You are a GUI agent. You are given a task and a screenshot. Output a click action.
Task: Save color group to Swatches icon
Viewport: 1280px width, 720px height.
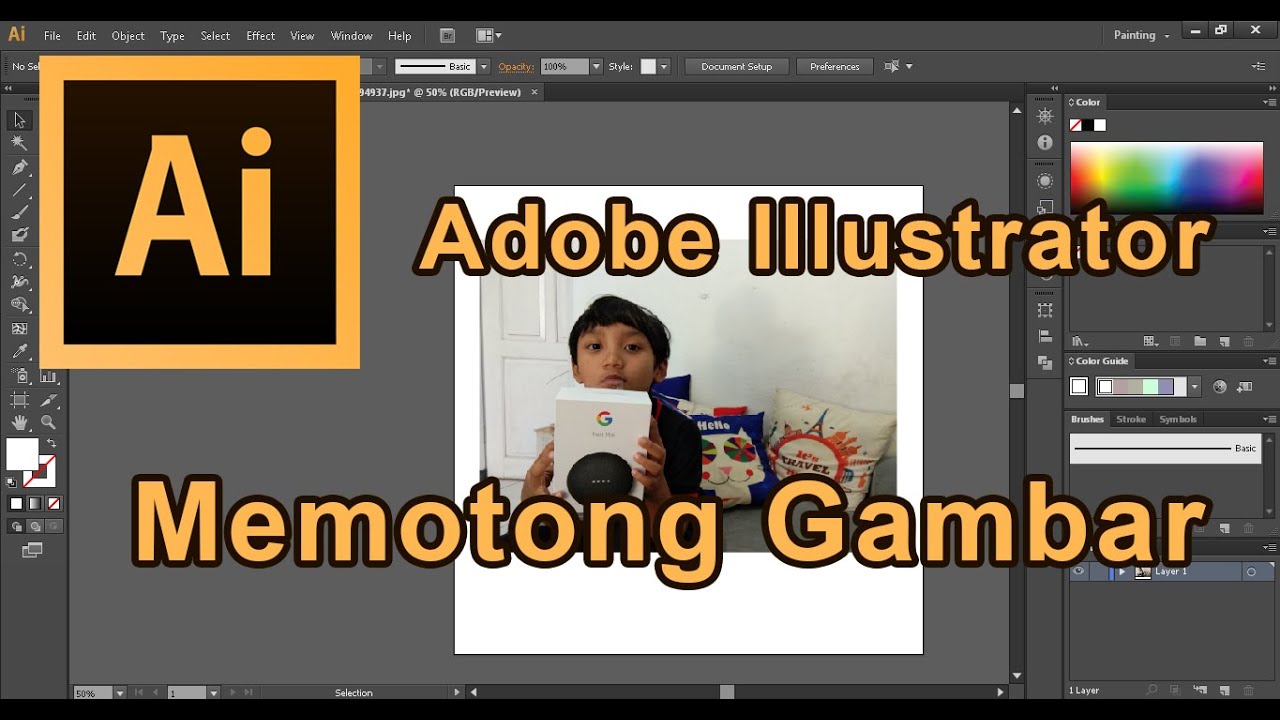click(1244, 387)
